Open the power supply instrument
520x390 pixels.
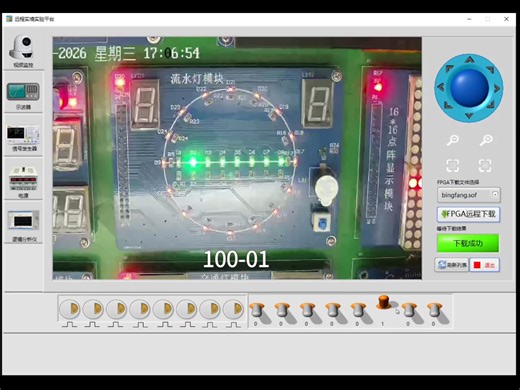[23, 182]
